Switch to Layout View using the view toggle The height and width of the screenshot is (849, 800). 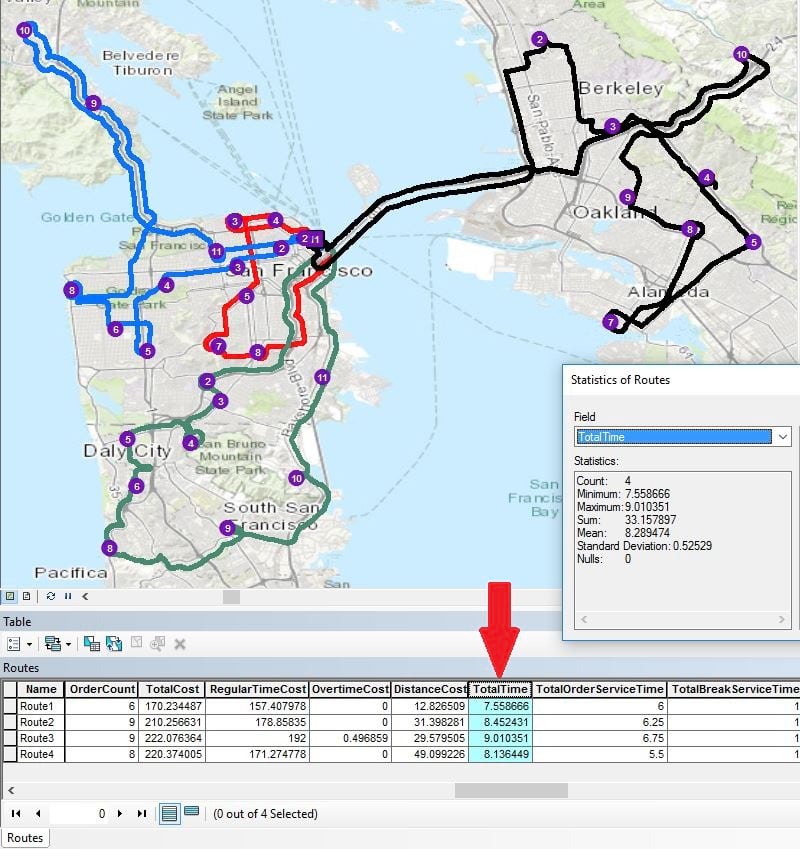click(x=27, y=597)
